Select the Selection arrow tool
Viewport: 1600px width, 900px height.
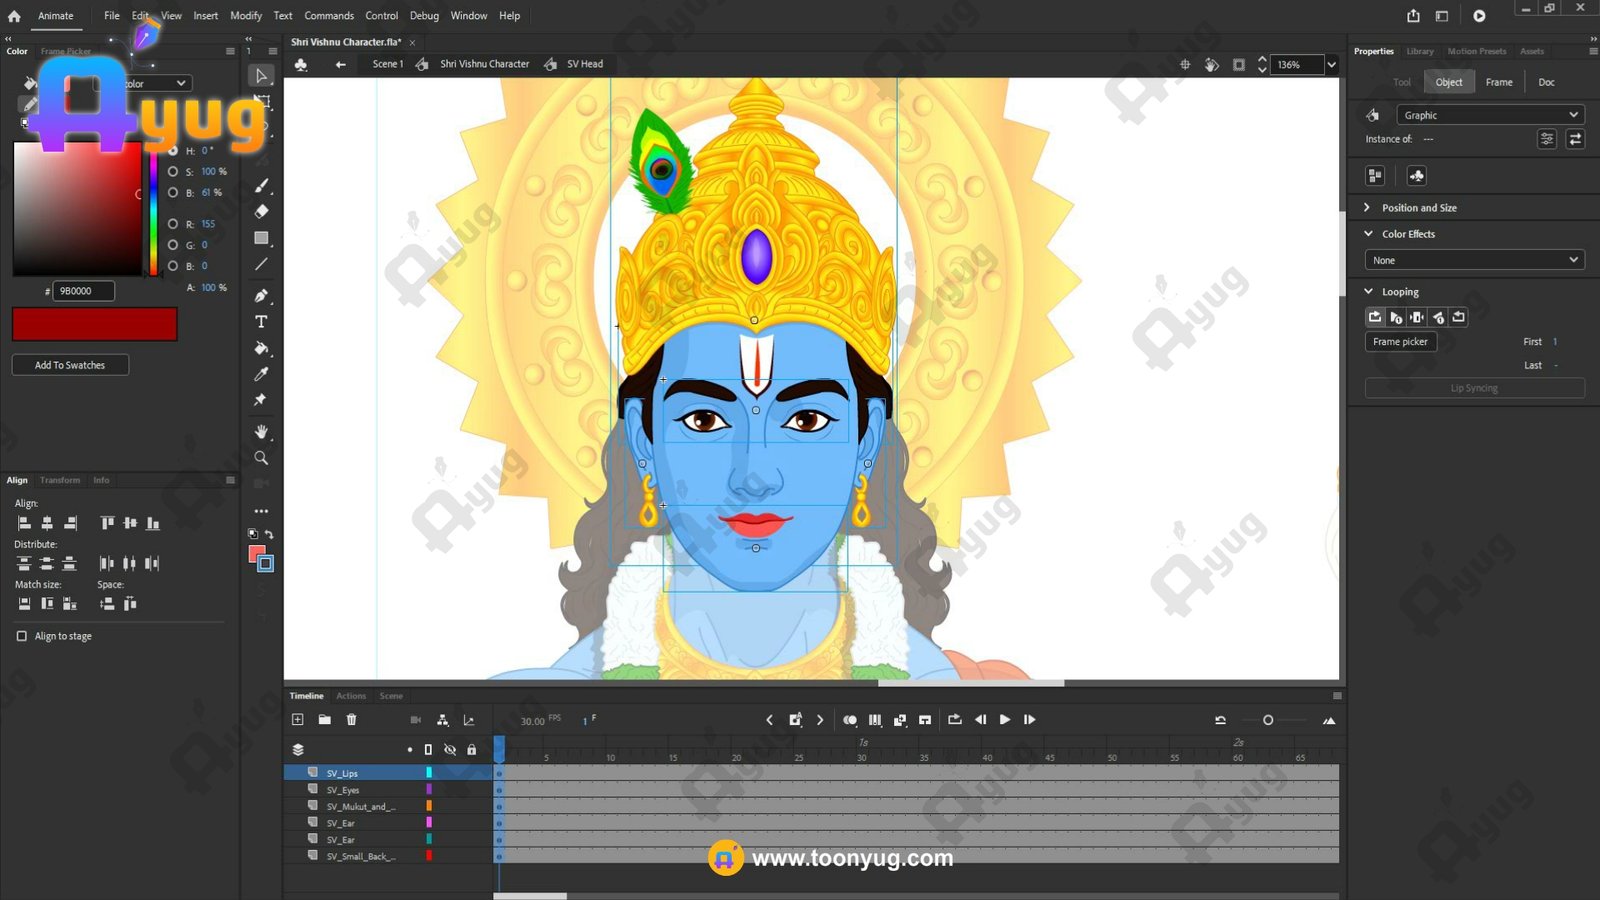coord(261,76)
